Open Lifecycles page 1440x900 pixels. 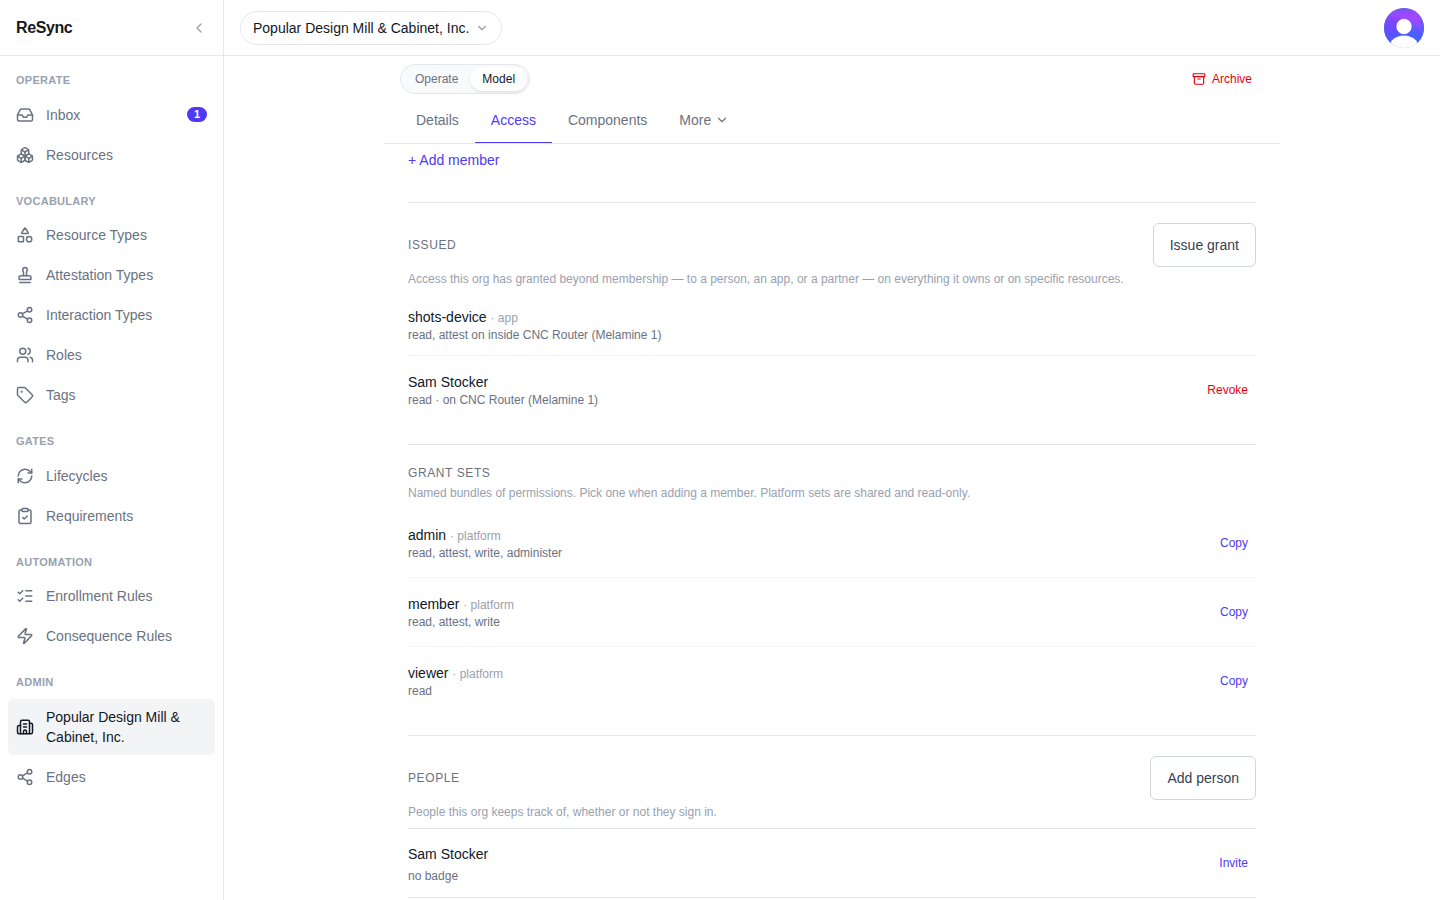tap(111, 476)
